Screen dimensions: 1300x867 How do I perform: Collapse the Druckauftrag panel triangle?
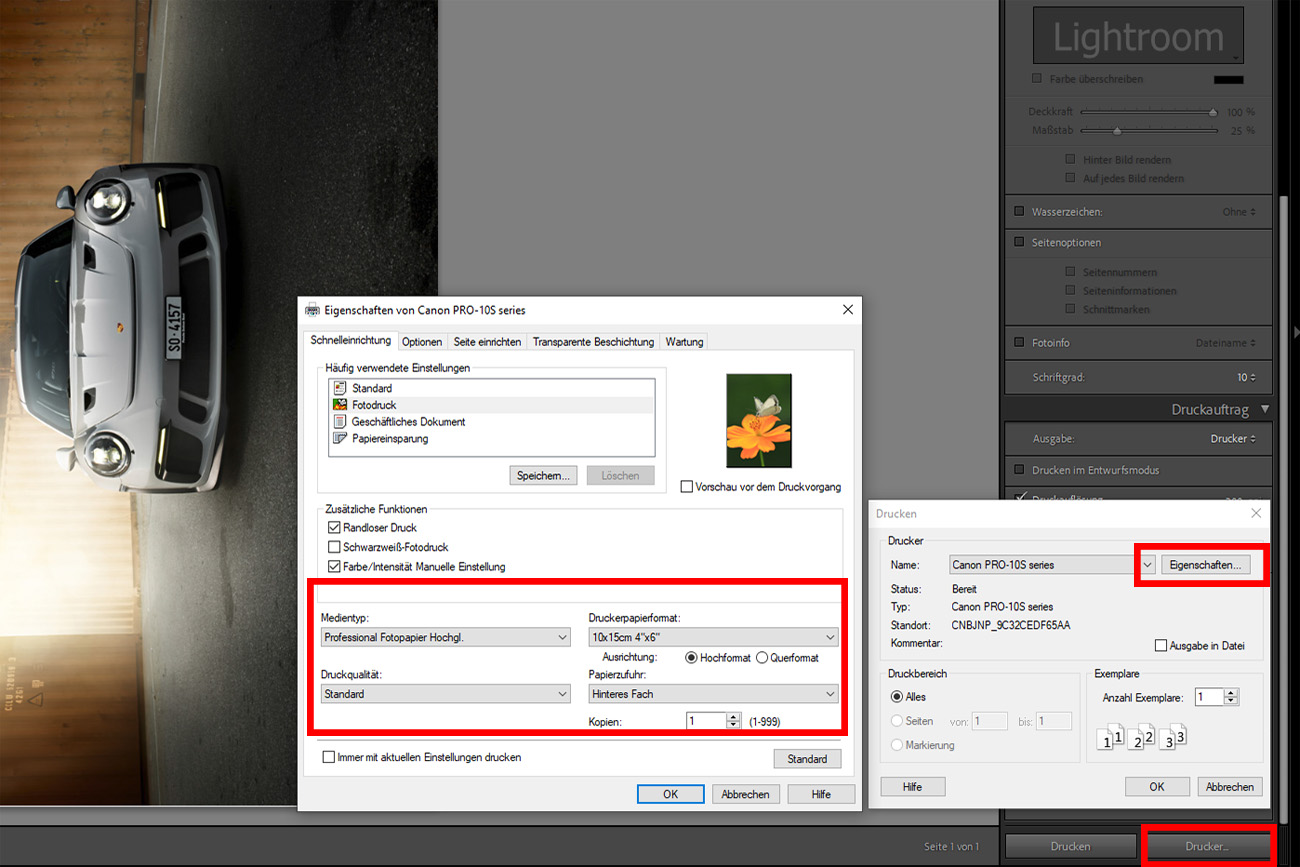(x=1265, y=409)
